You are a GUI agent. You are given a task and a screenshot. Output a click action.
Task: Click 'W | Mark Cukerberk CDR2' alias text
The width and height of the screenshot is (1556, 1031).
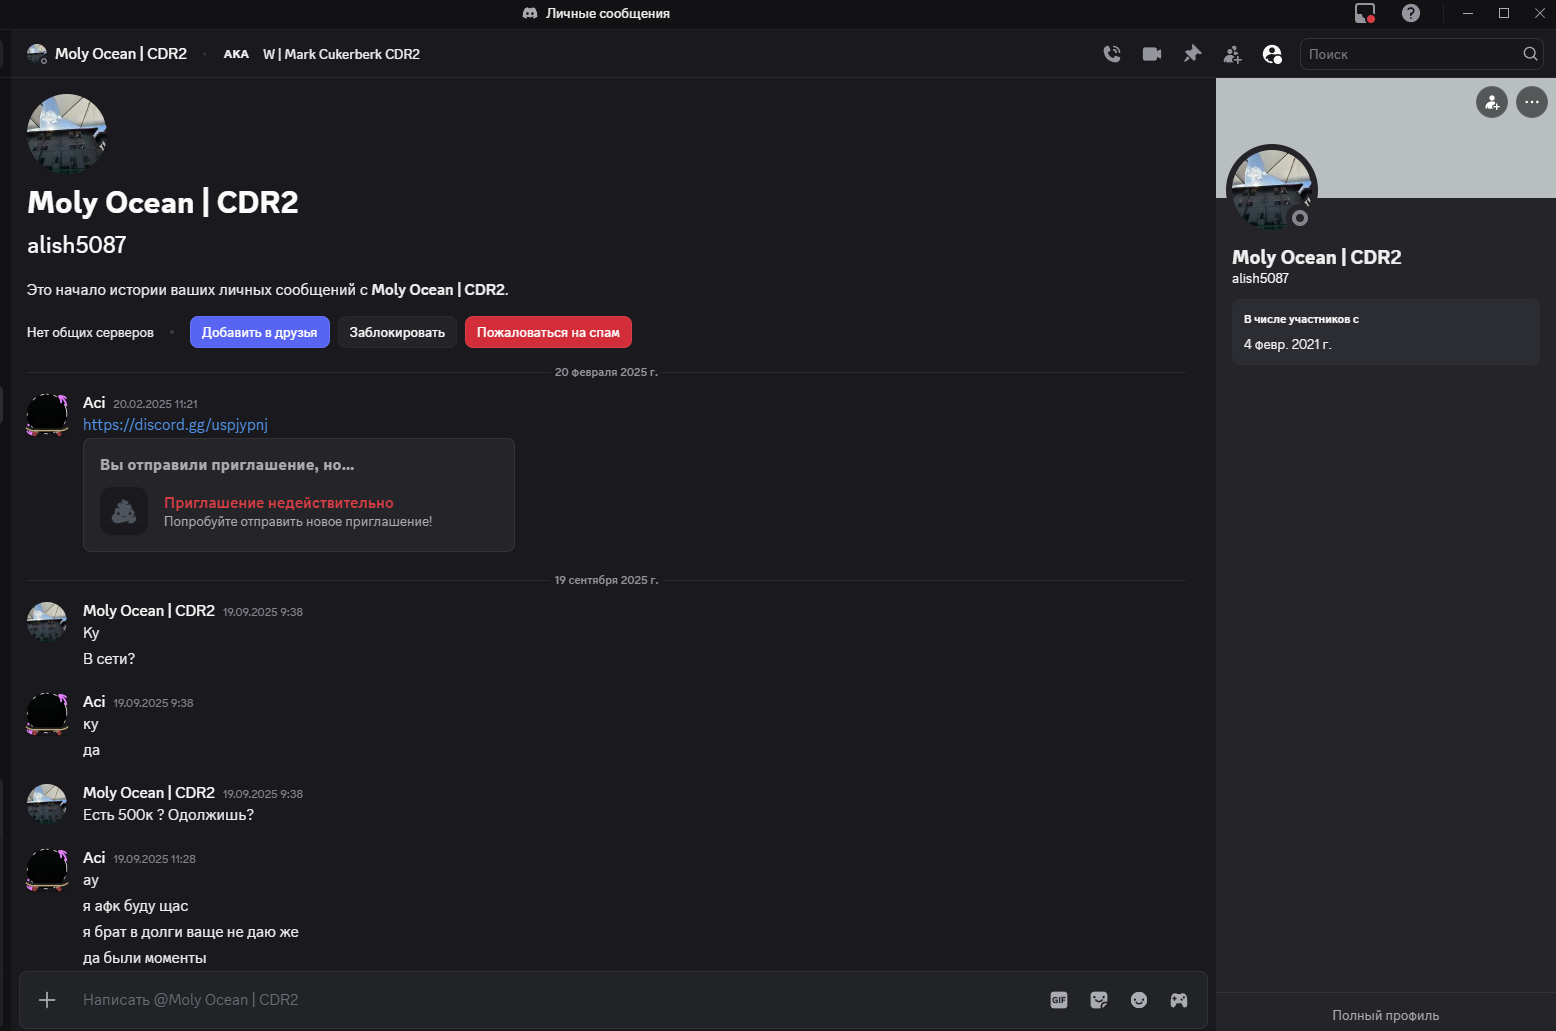point(341,54)
